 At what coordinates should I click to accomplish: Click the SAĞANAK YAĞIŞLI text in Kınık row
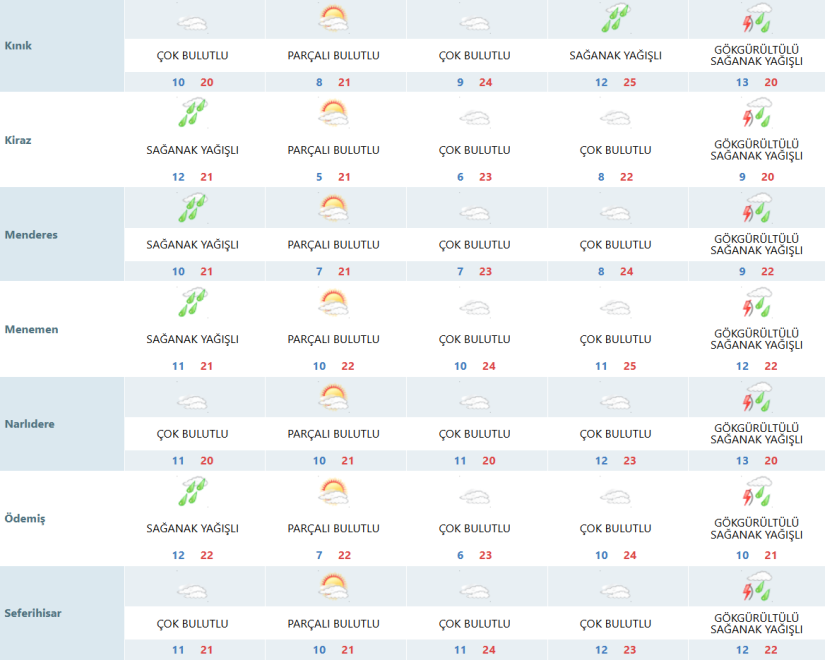coord(615,56)
